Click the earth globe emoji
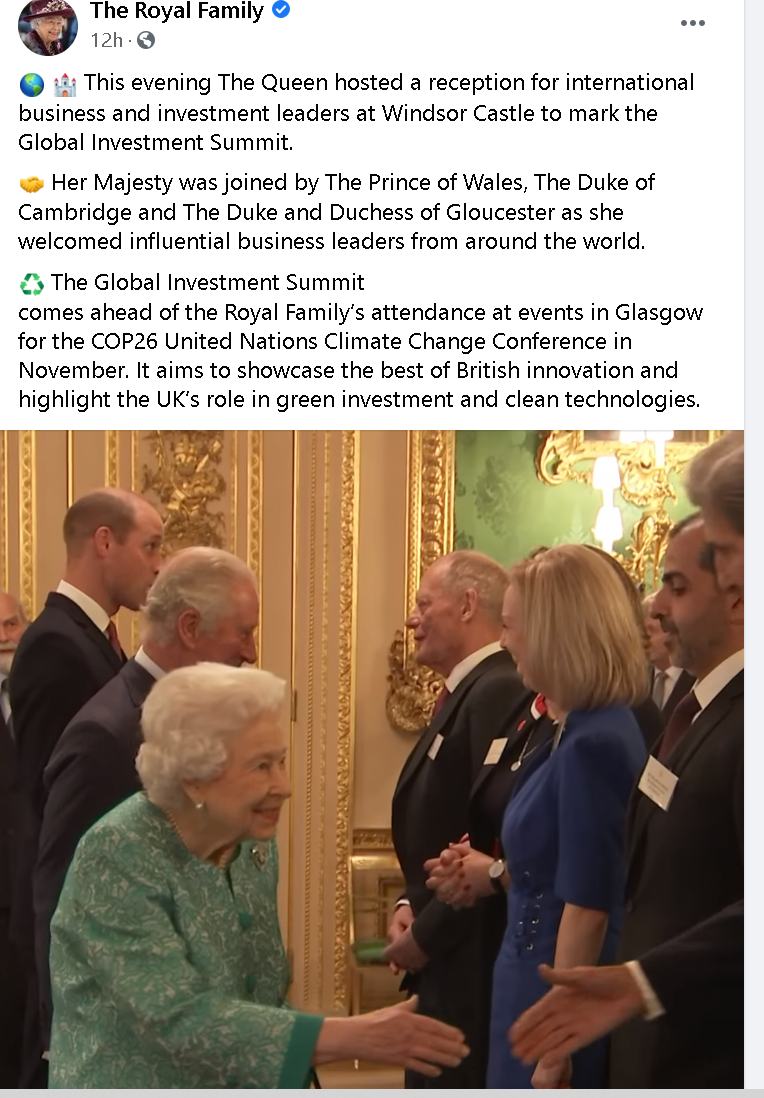This screenshot has width=764, height=1098. point(32,85)
